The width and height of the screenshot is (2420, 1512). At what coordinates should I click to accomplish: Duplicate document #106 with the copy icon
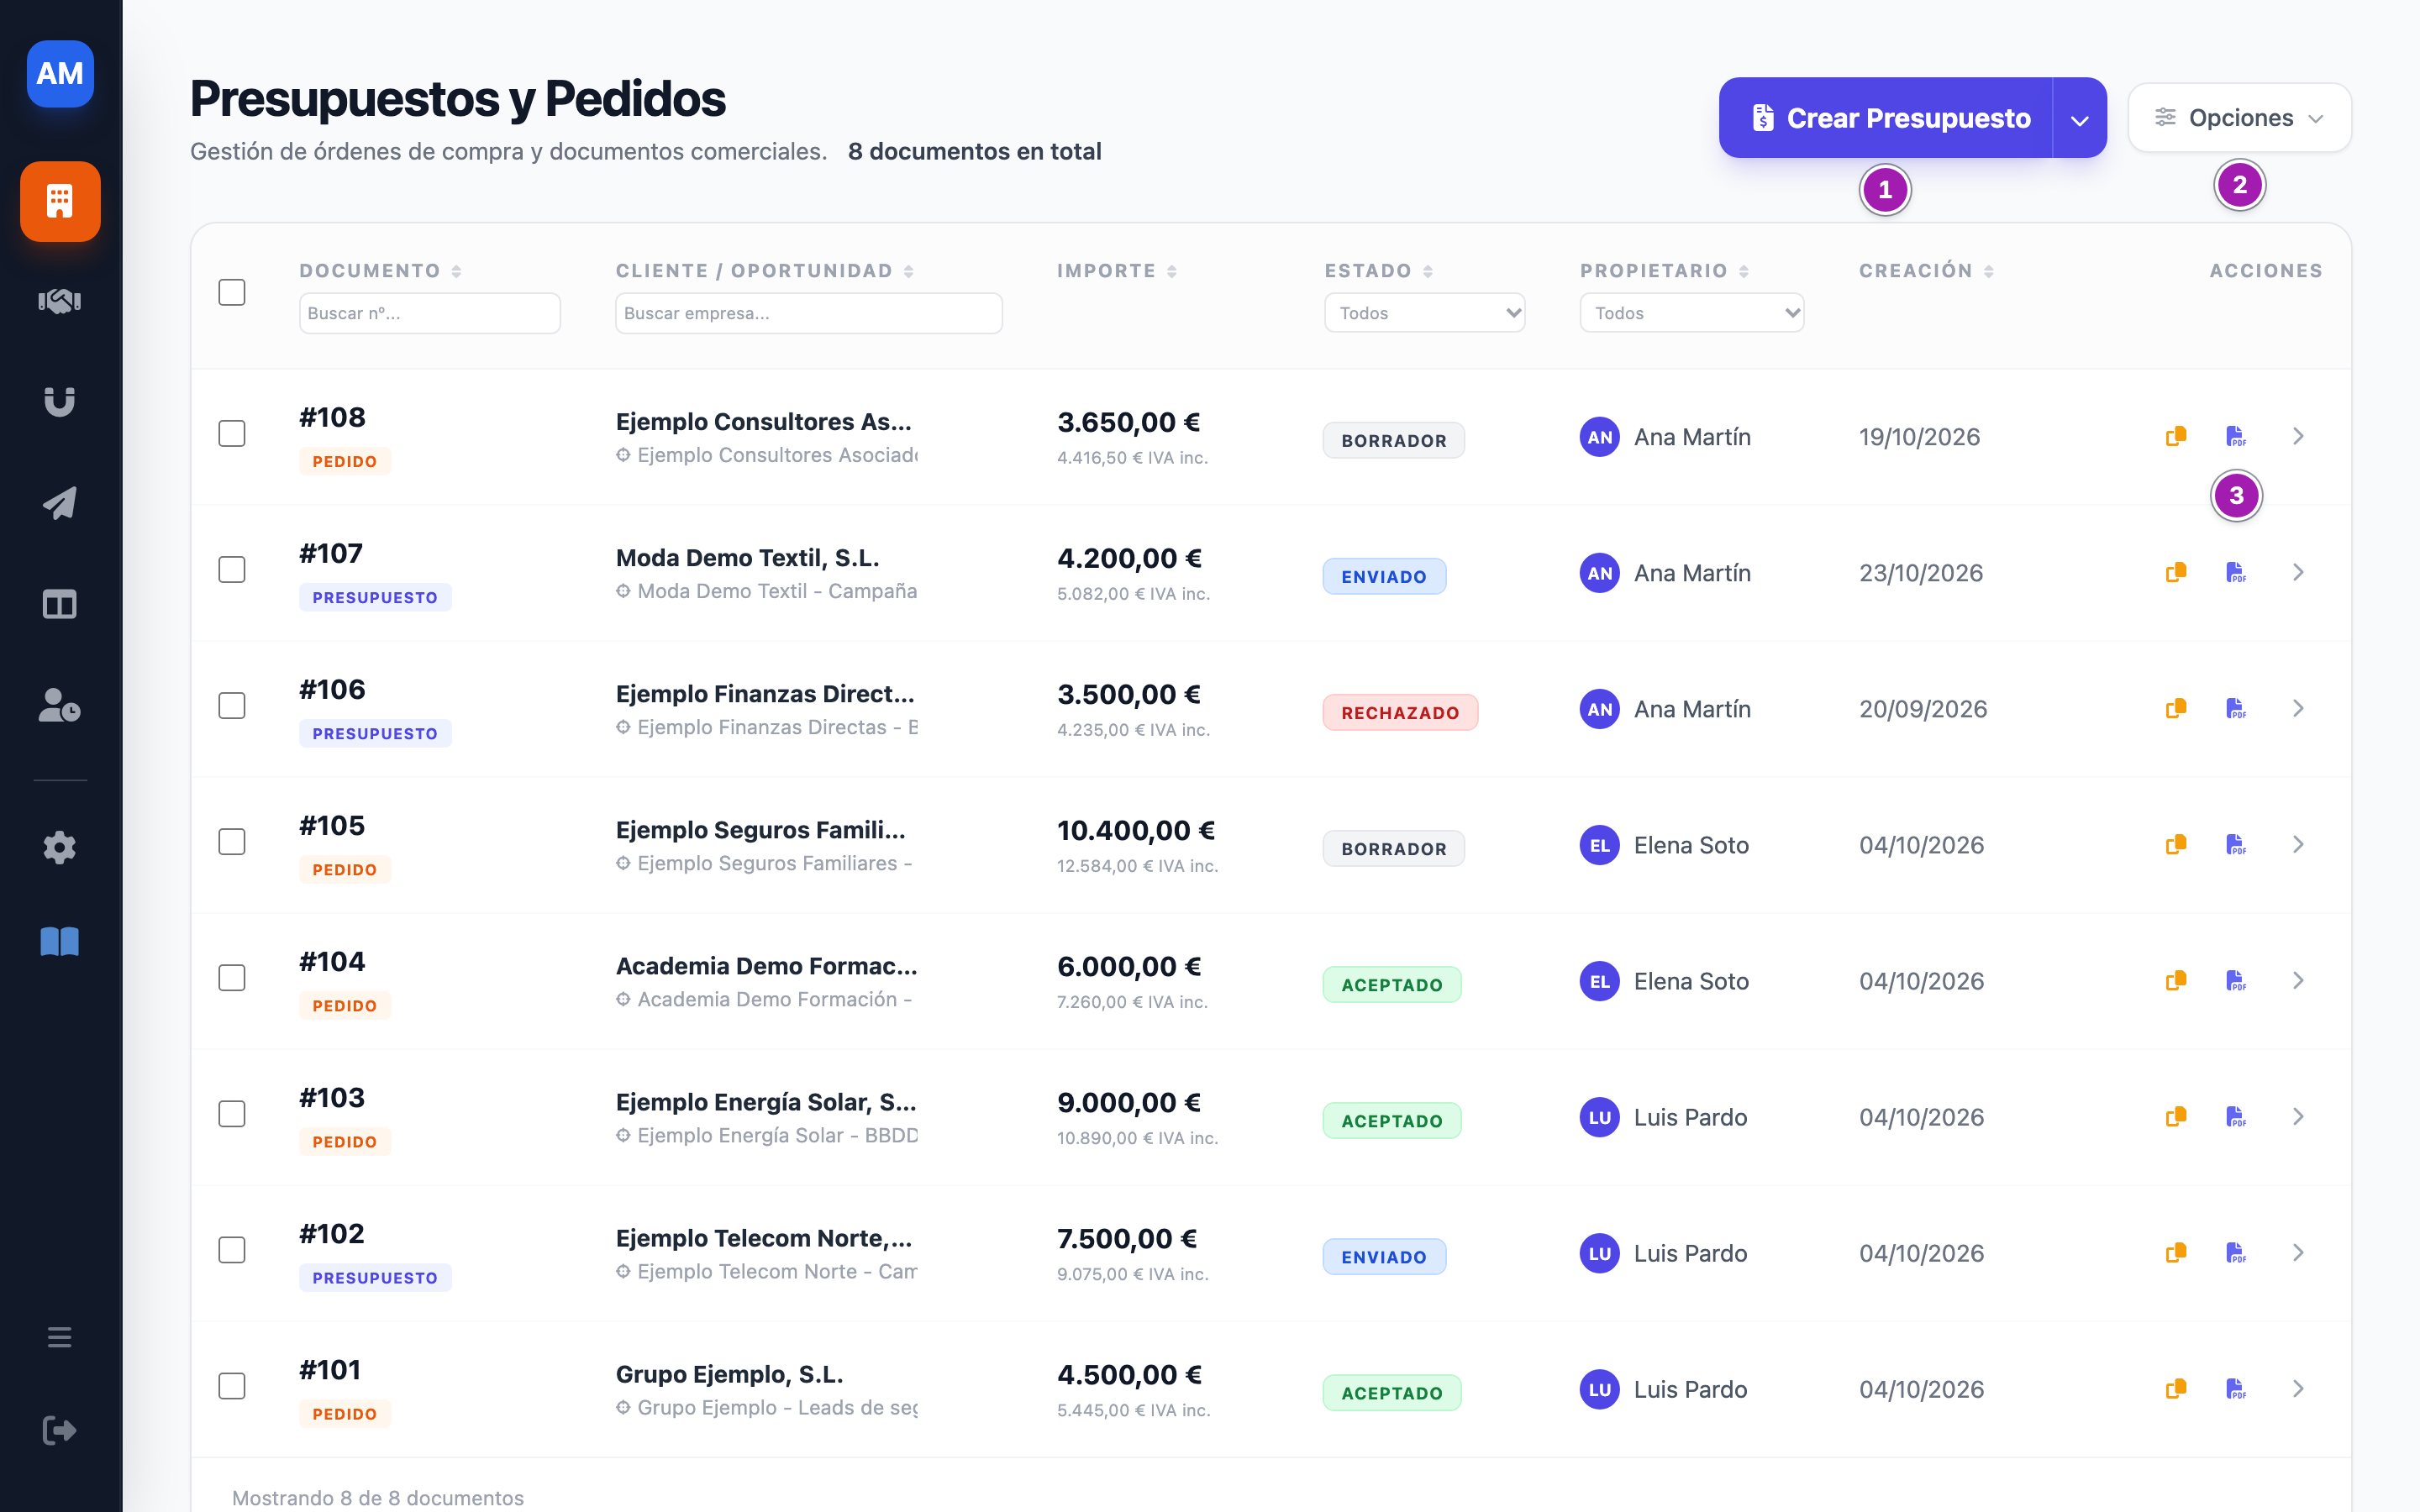point(2176,708)
